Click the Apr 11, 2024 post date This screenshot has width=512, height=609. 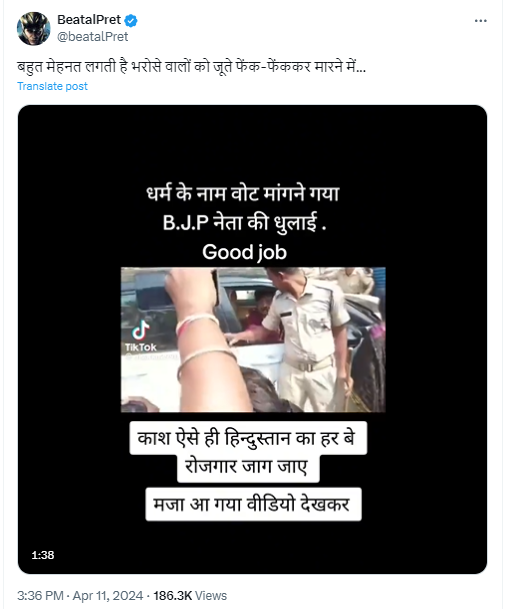(108, 596)
